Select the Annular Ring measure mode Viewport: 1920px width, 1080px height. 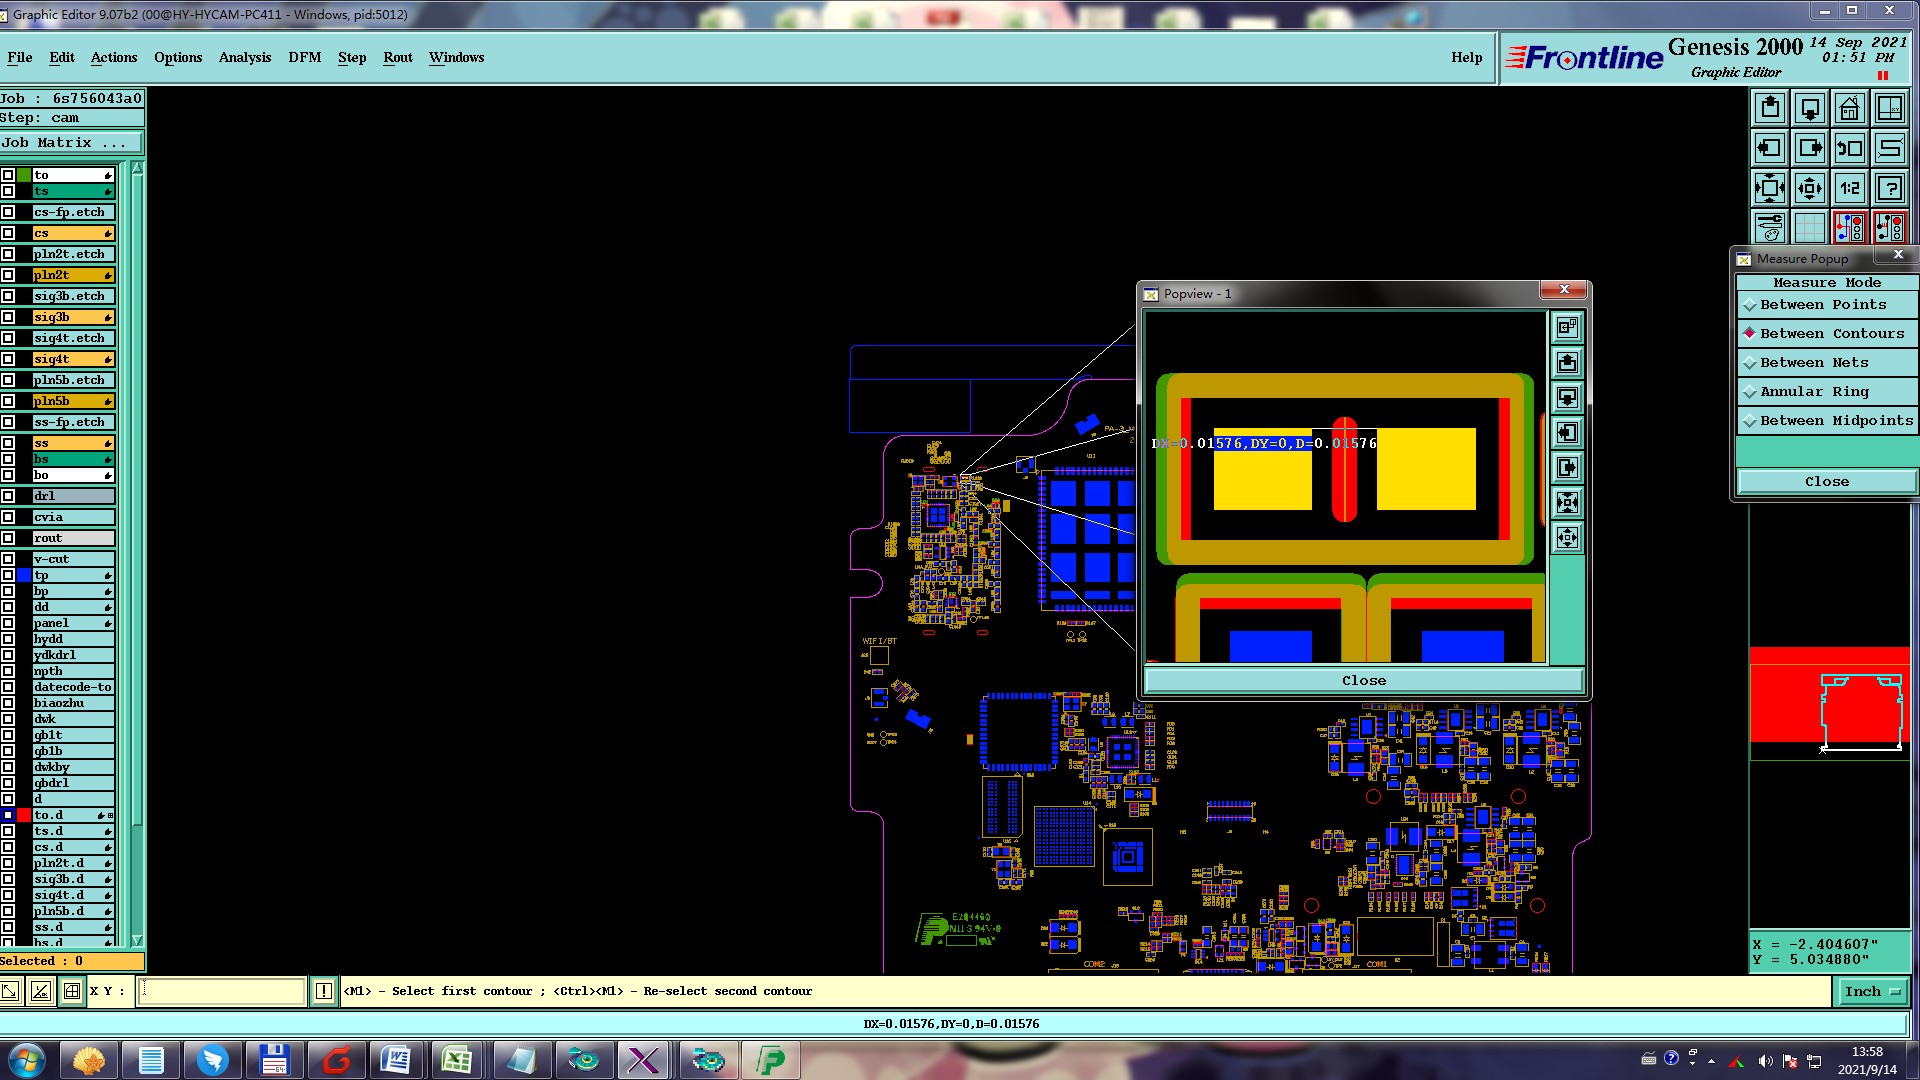pyautogui.click(x=1814, y=392)
